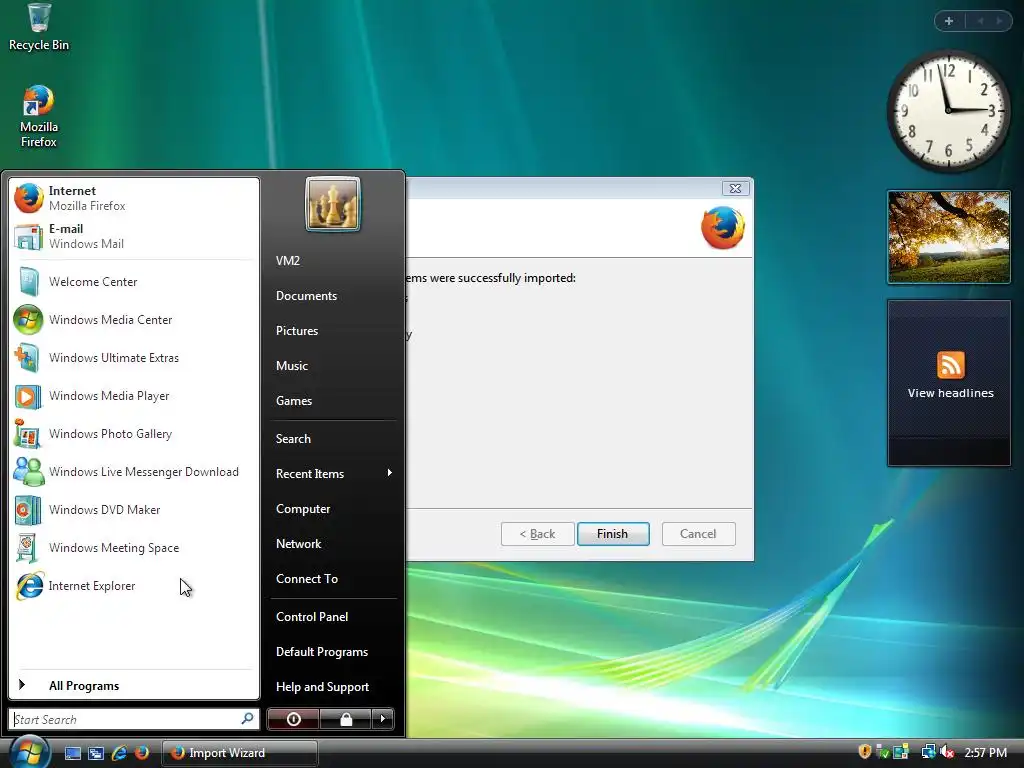Click the green checkmark tray icon

pos(882,752)
